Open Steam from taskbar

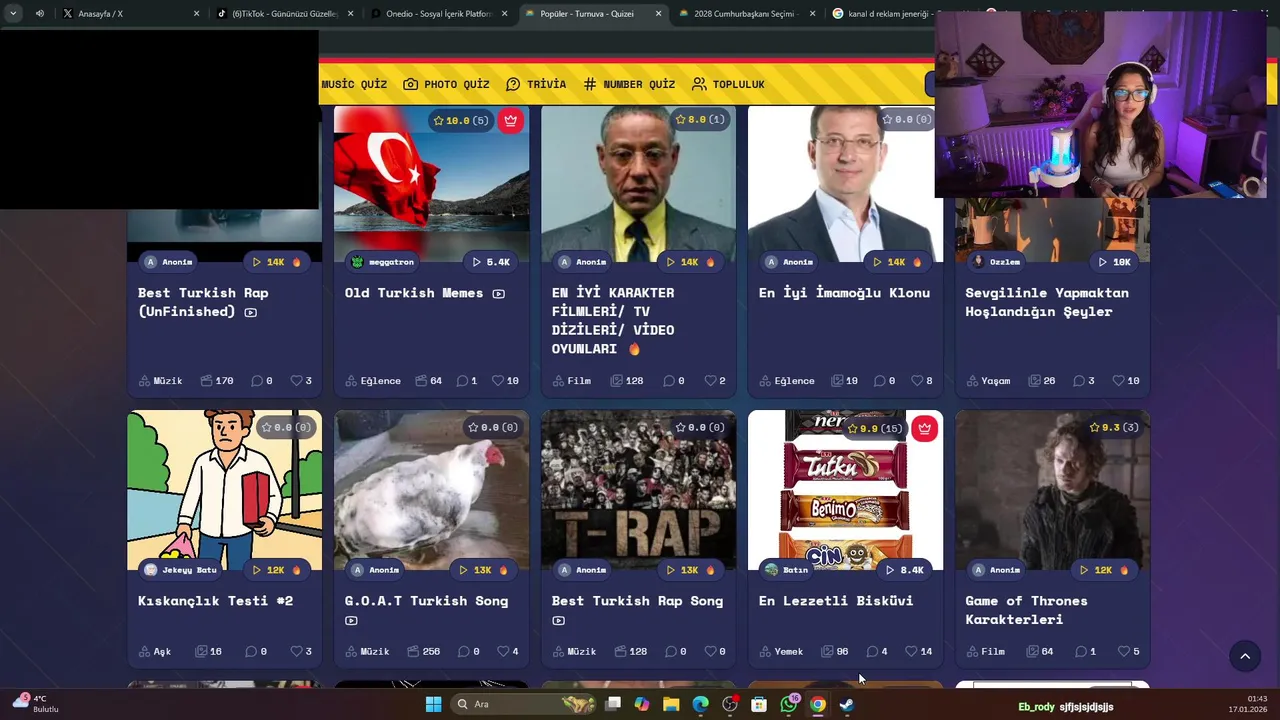click(847, 704)
